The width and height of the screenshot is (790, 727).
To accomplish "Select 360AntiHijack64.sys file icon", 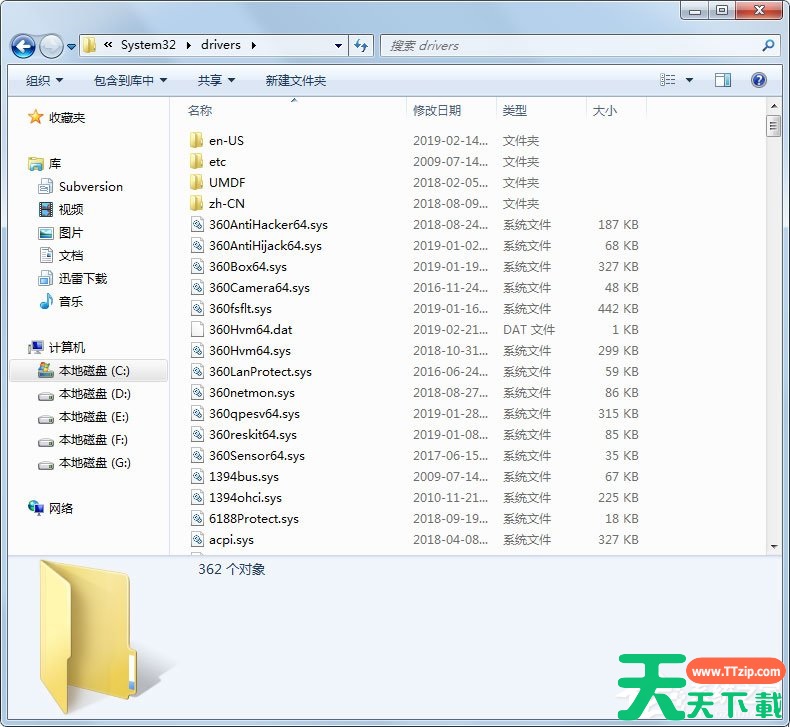I will [x=197, y=245].
